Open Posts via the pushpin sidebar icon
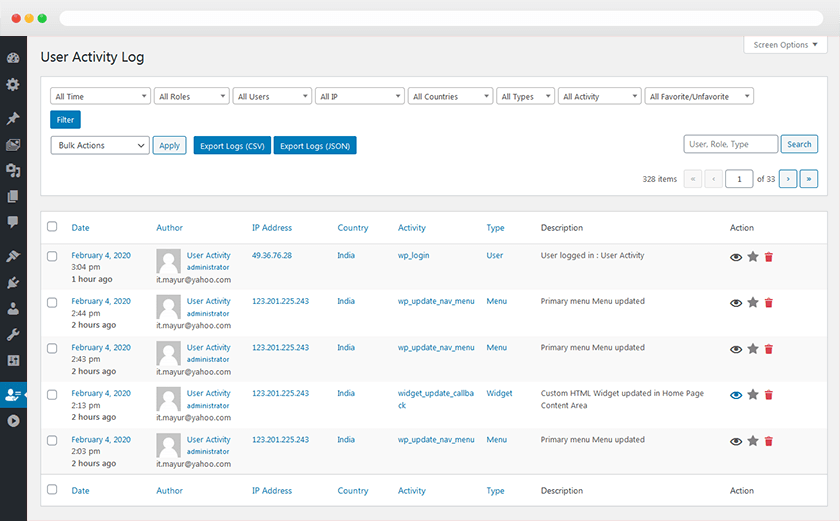The image size is (840, 521). (13, 119)
